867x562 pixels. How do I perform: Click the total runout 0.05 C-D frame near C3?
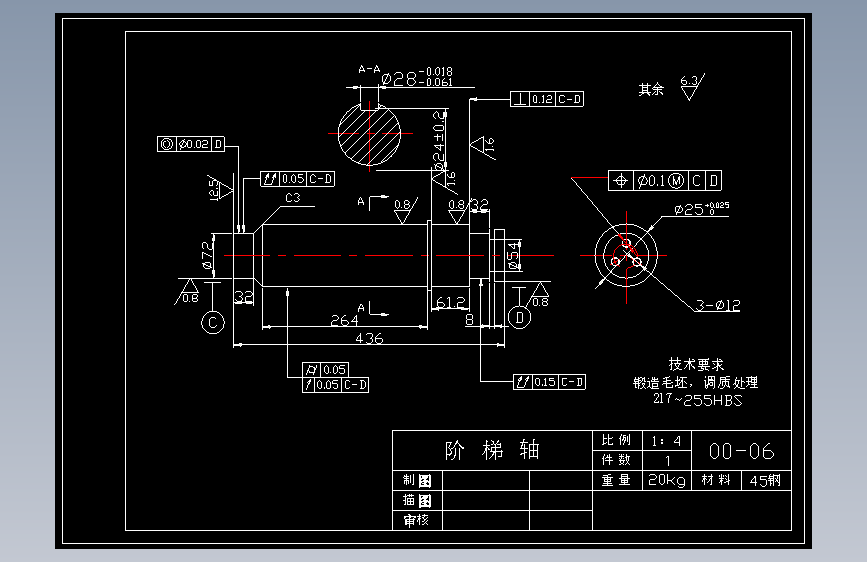coord(297,179)
